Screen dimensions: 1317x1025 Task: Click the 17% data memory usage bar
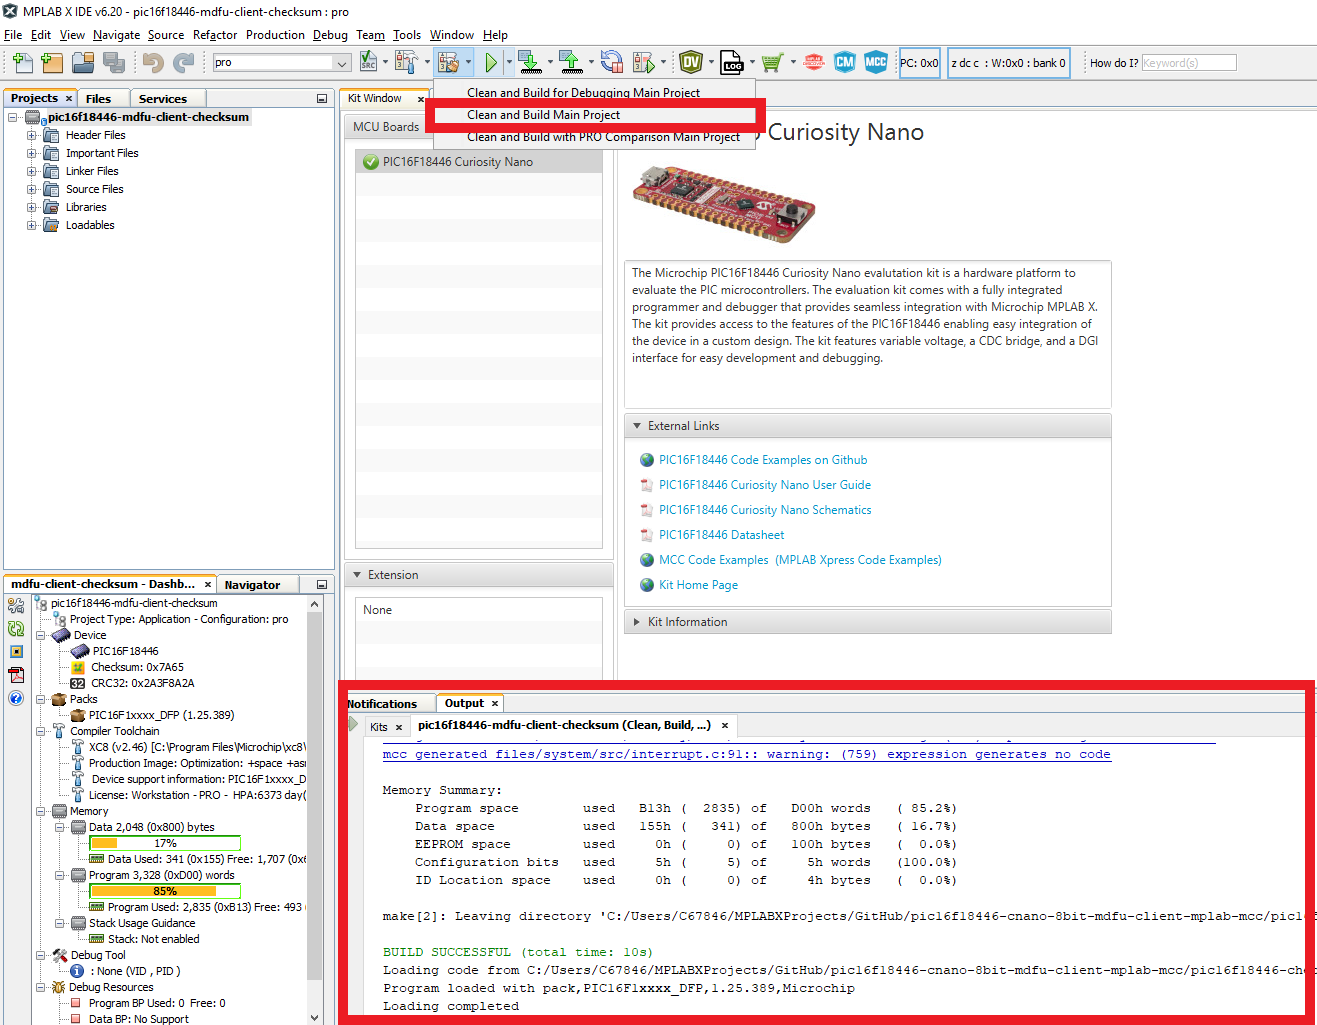pos(165,843)
